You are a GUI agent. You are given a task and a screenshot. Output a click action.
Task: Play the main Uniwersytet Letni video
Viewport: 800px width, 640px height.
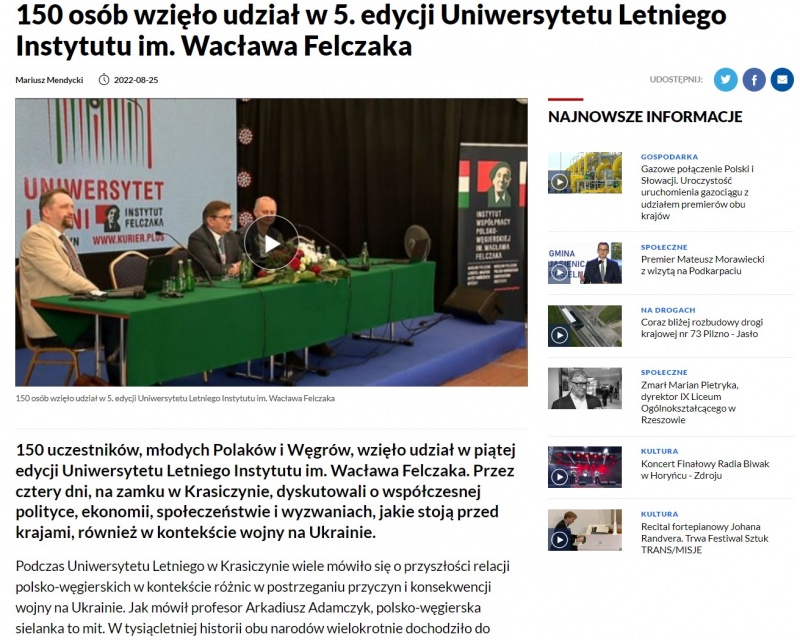point(271,243)
